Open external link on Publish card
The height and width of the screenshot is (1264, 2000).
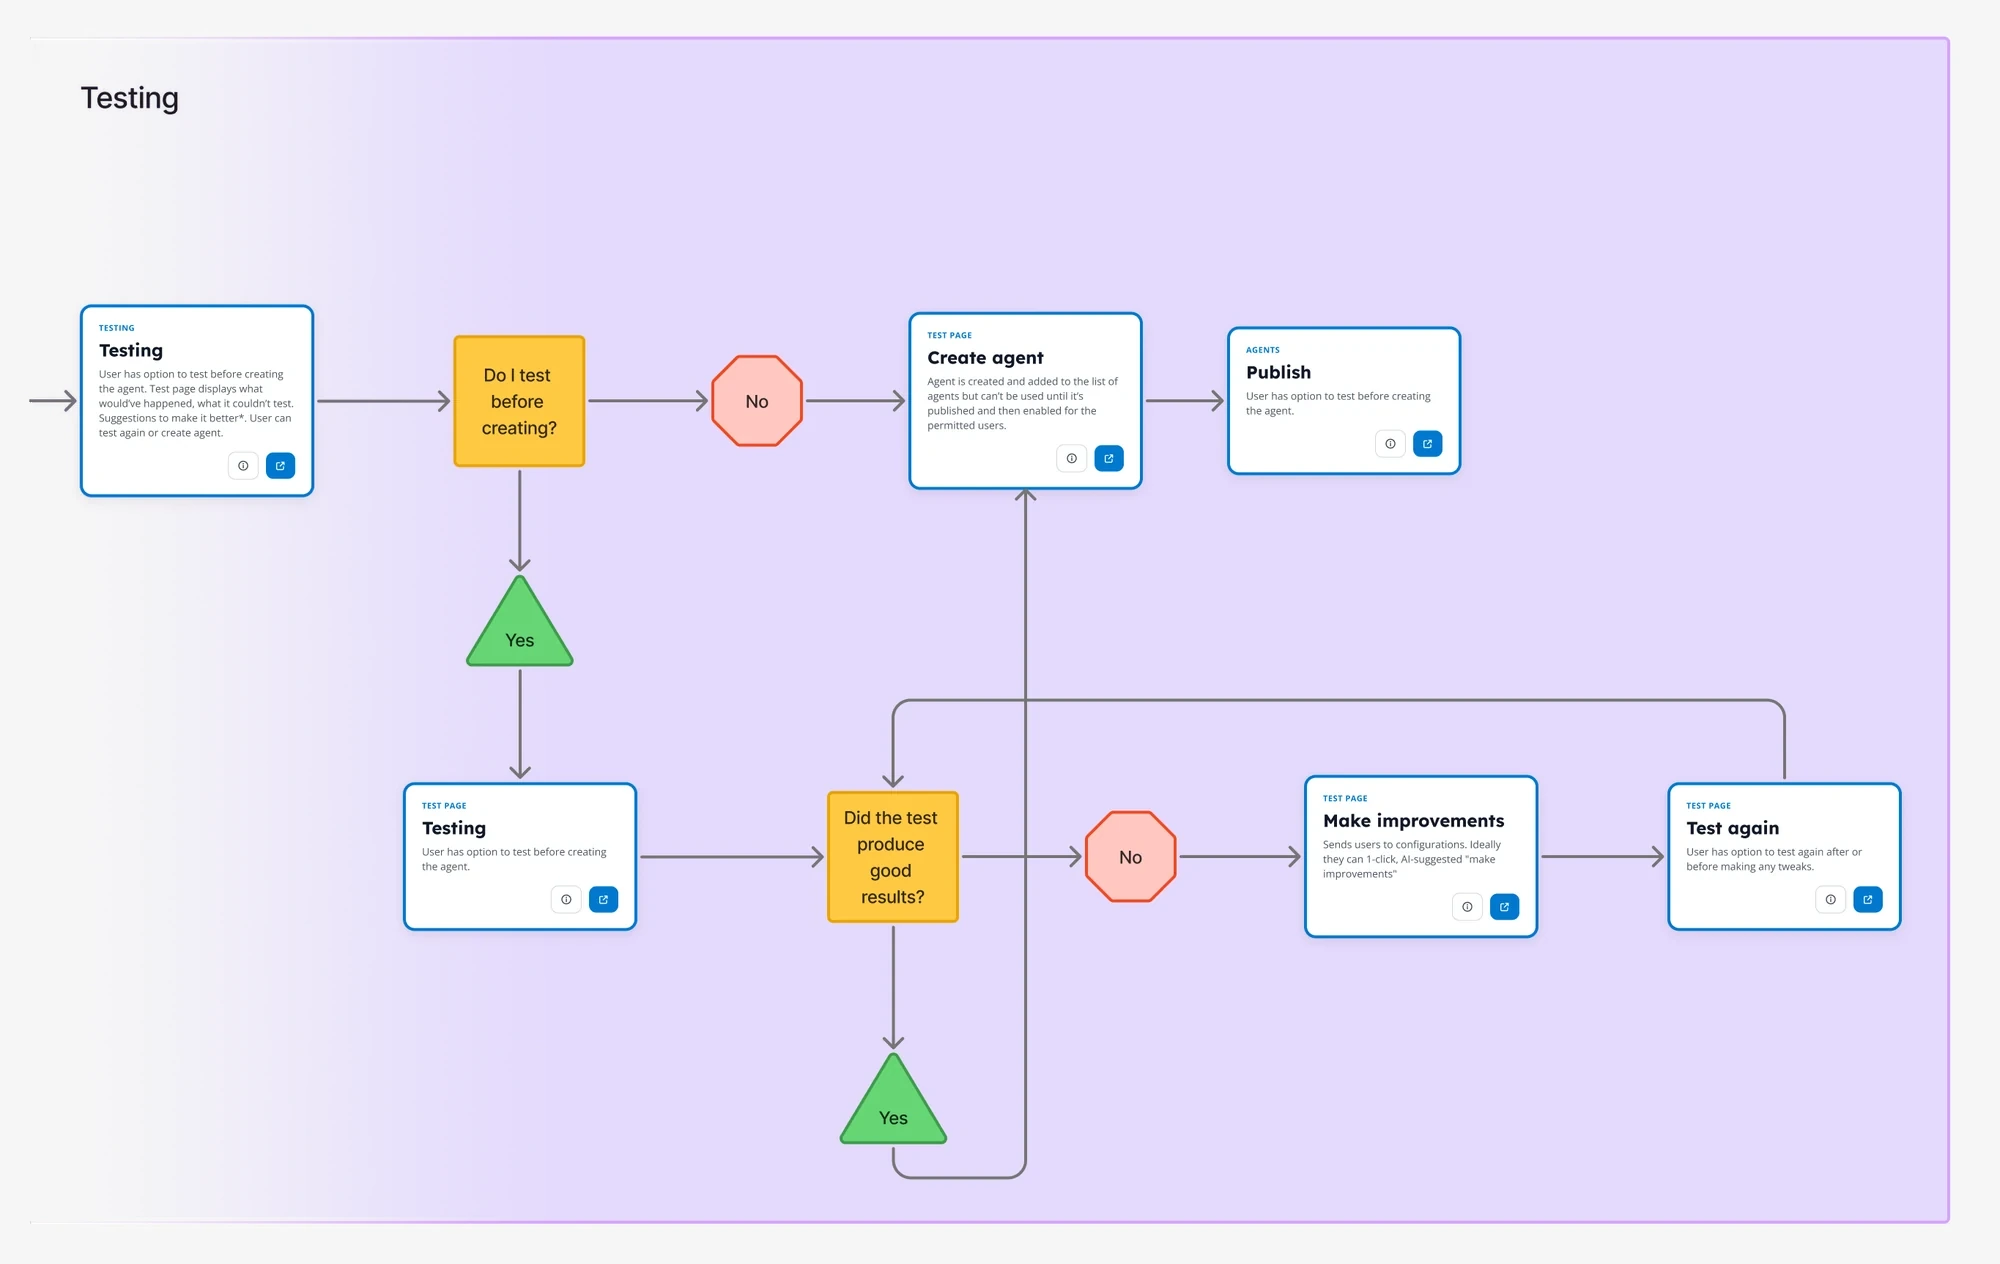point(1428,444)
